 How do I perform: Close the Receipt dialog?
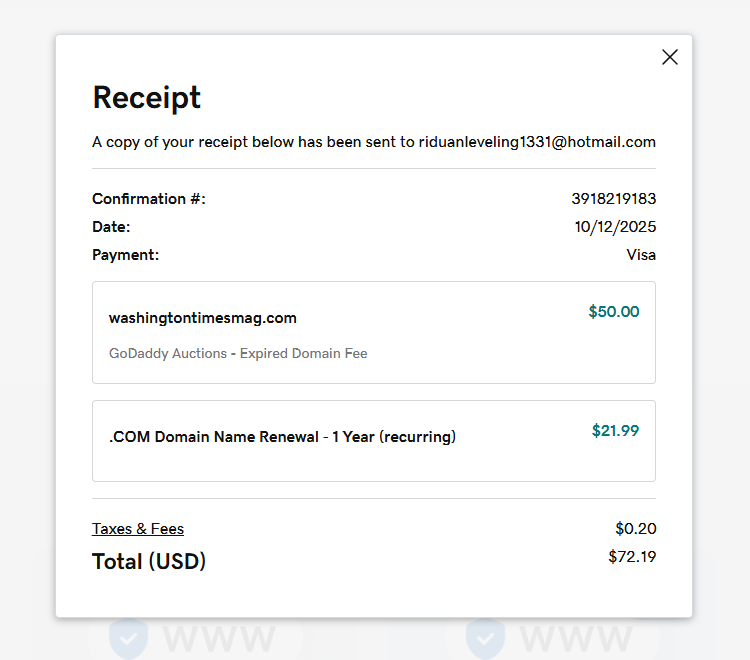670,57
